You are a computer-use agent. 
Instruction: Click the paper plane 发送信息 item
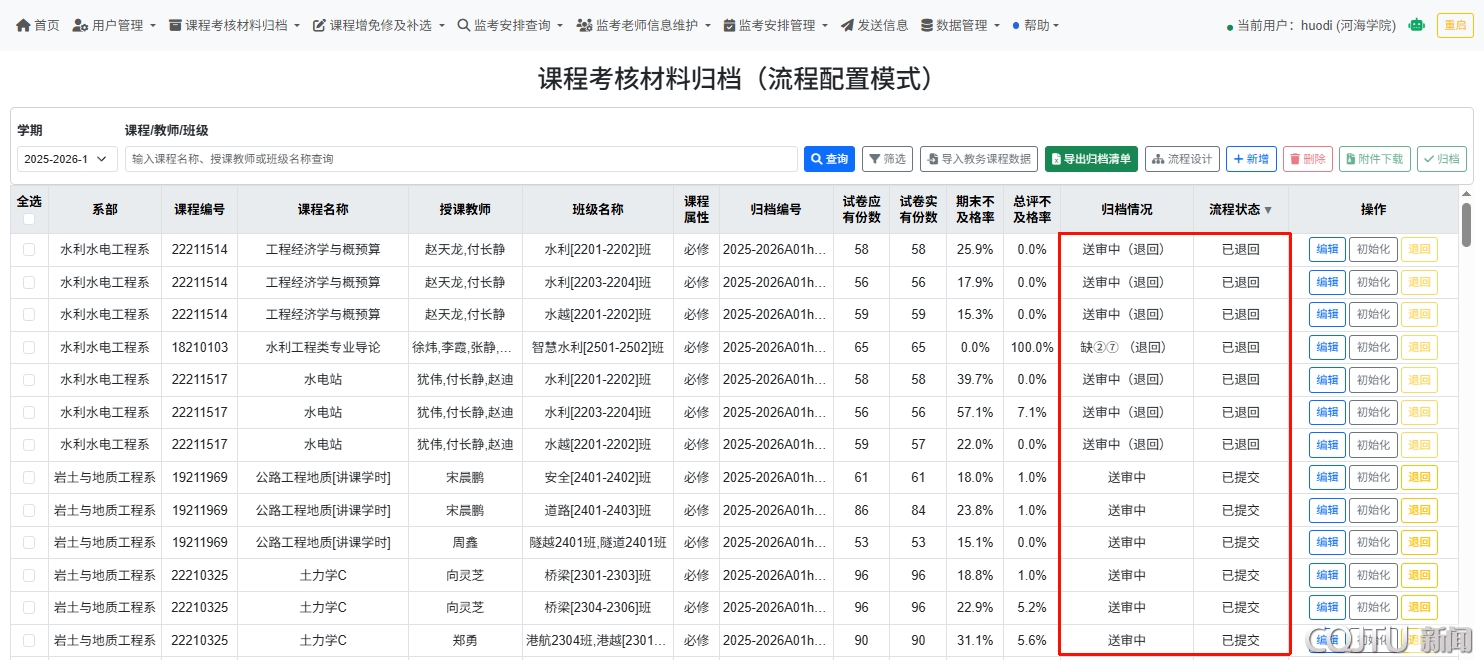[874, 25]
